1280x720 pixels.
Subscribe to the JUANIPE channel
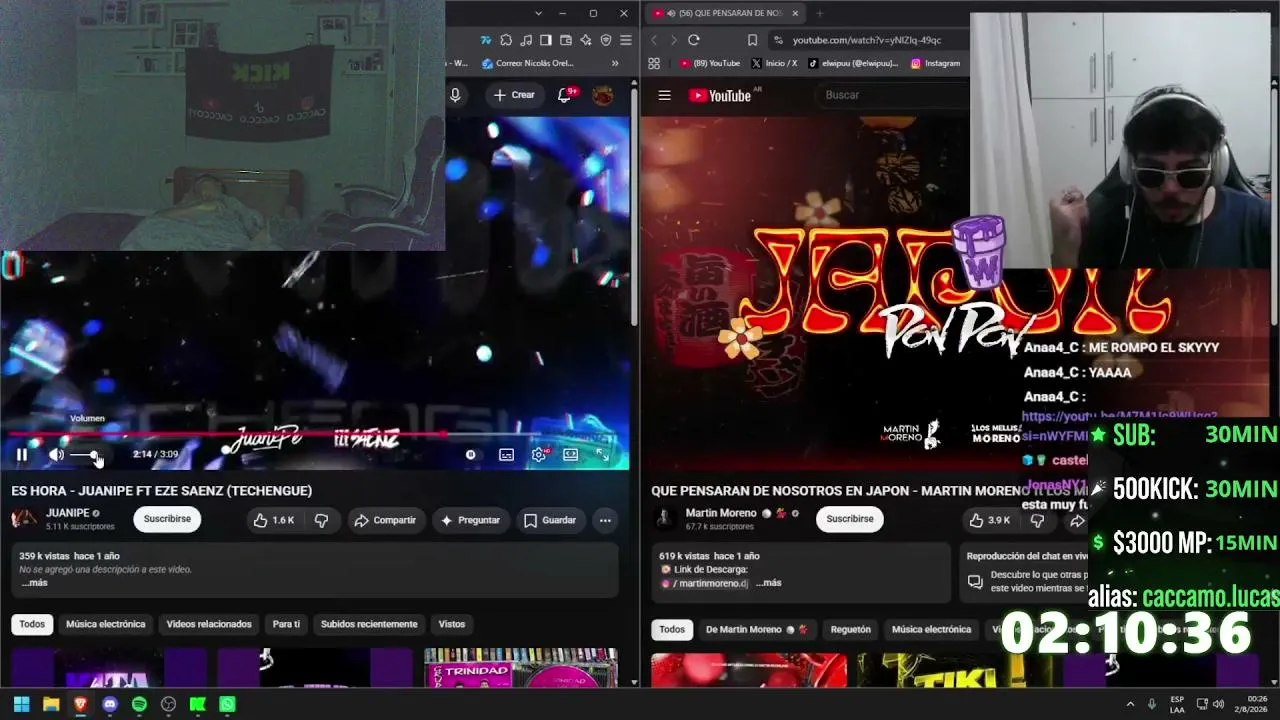(167, 519)
